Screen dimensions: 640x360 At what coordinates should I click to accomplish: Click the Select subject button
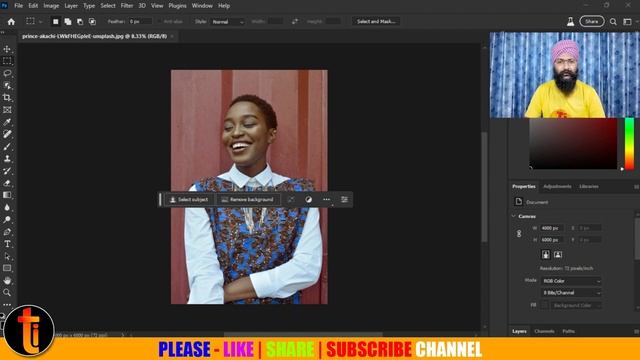click(189, 199)
